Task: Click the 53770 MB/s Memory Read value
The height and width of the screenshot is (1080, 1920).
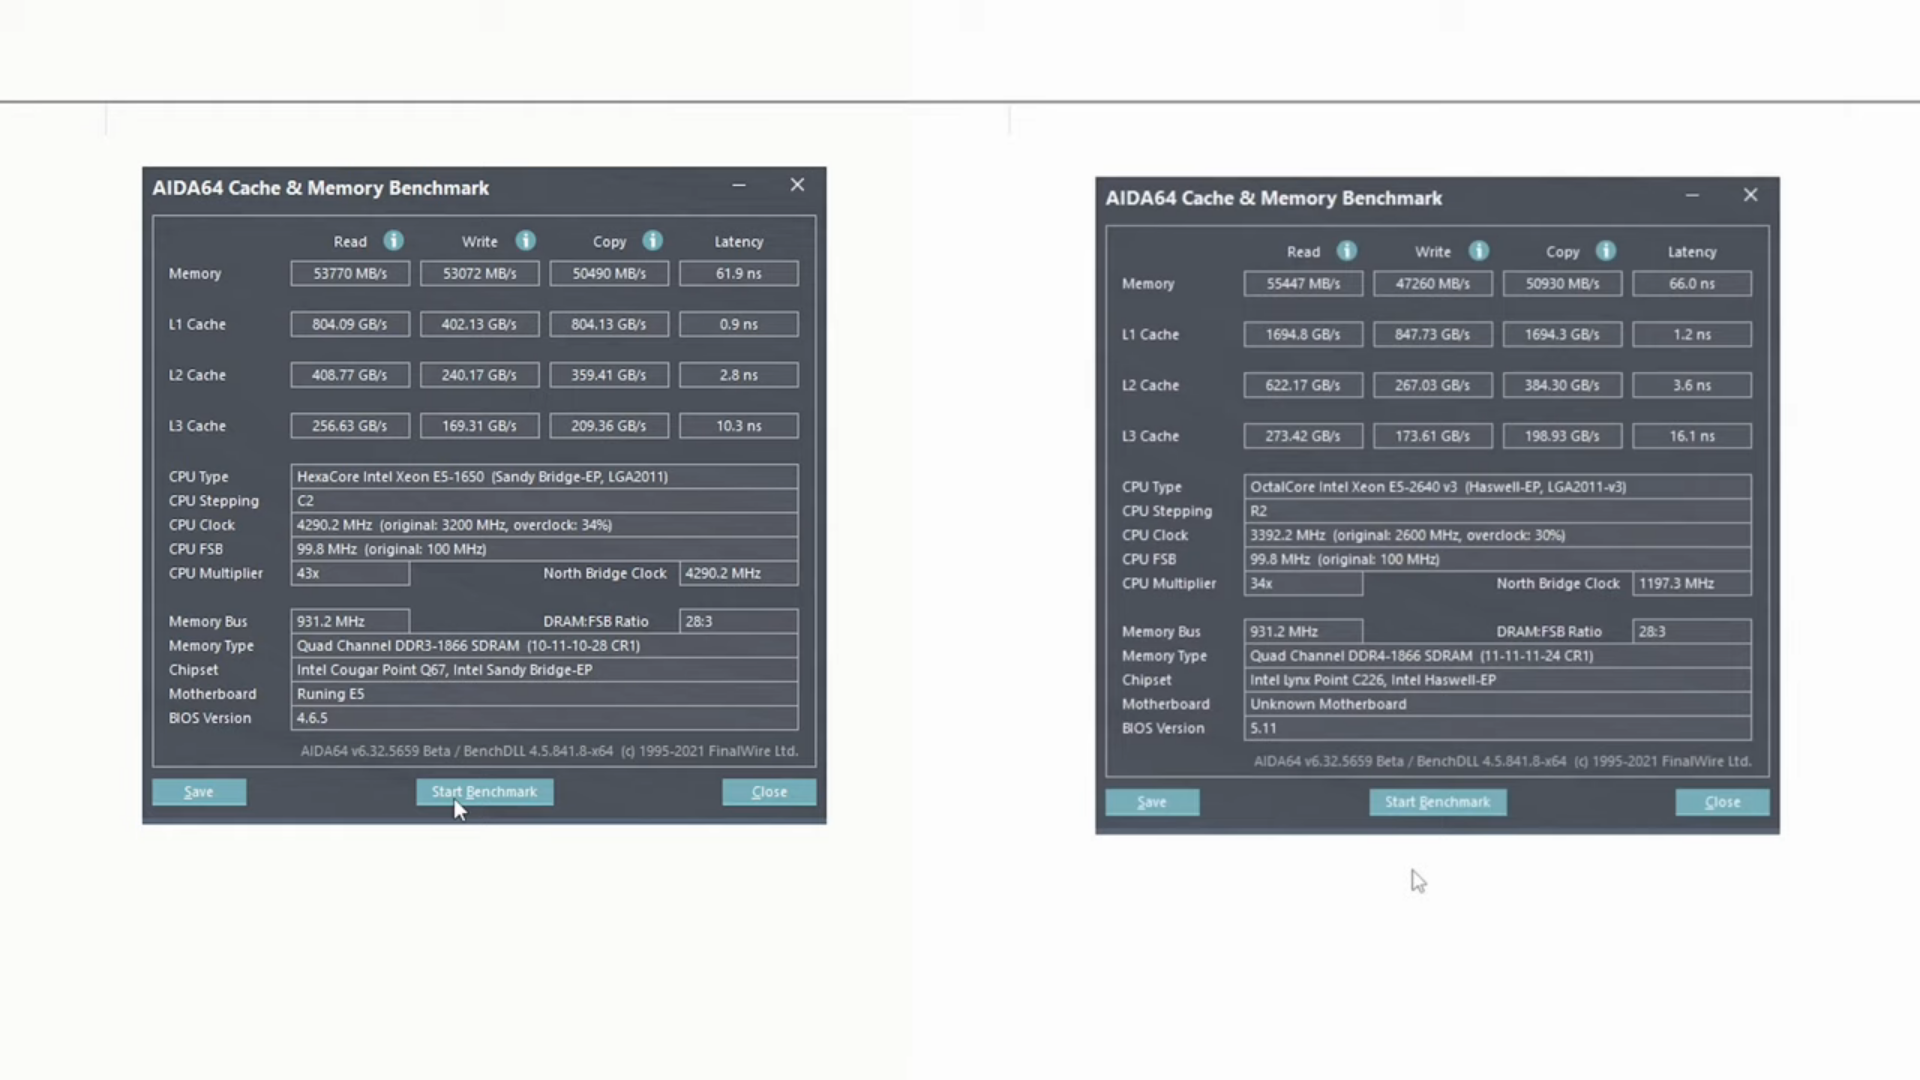Action: [x=350, y=274]
